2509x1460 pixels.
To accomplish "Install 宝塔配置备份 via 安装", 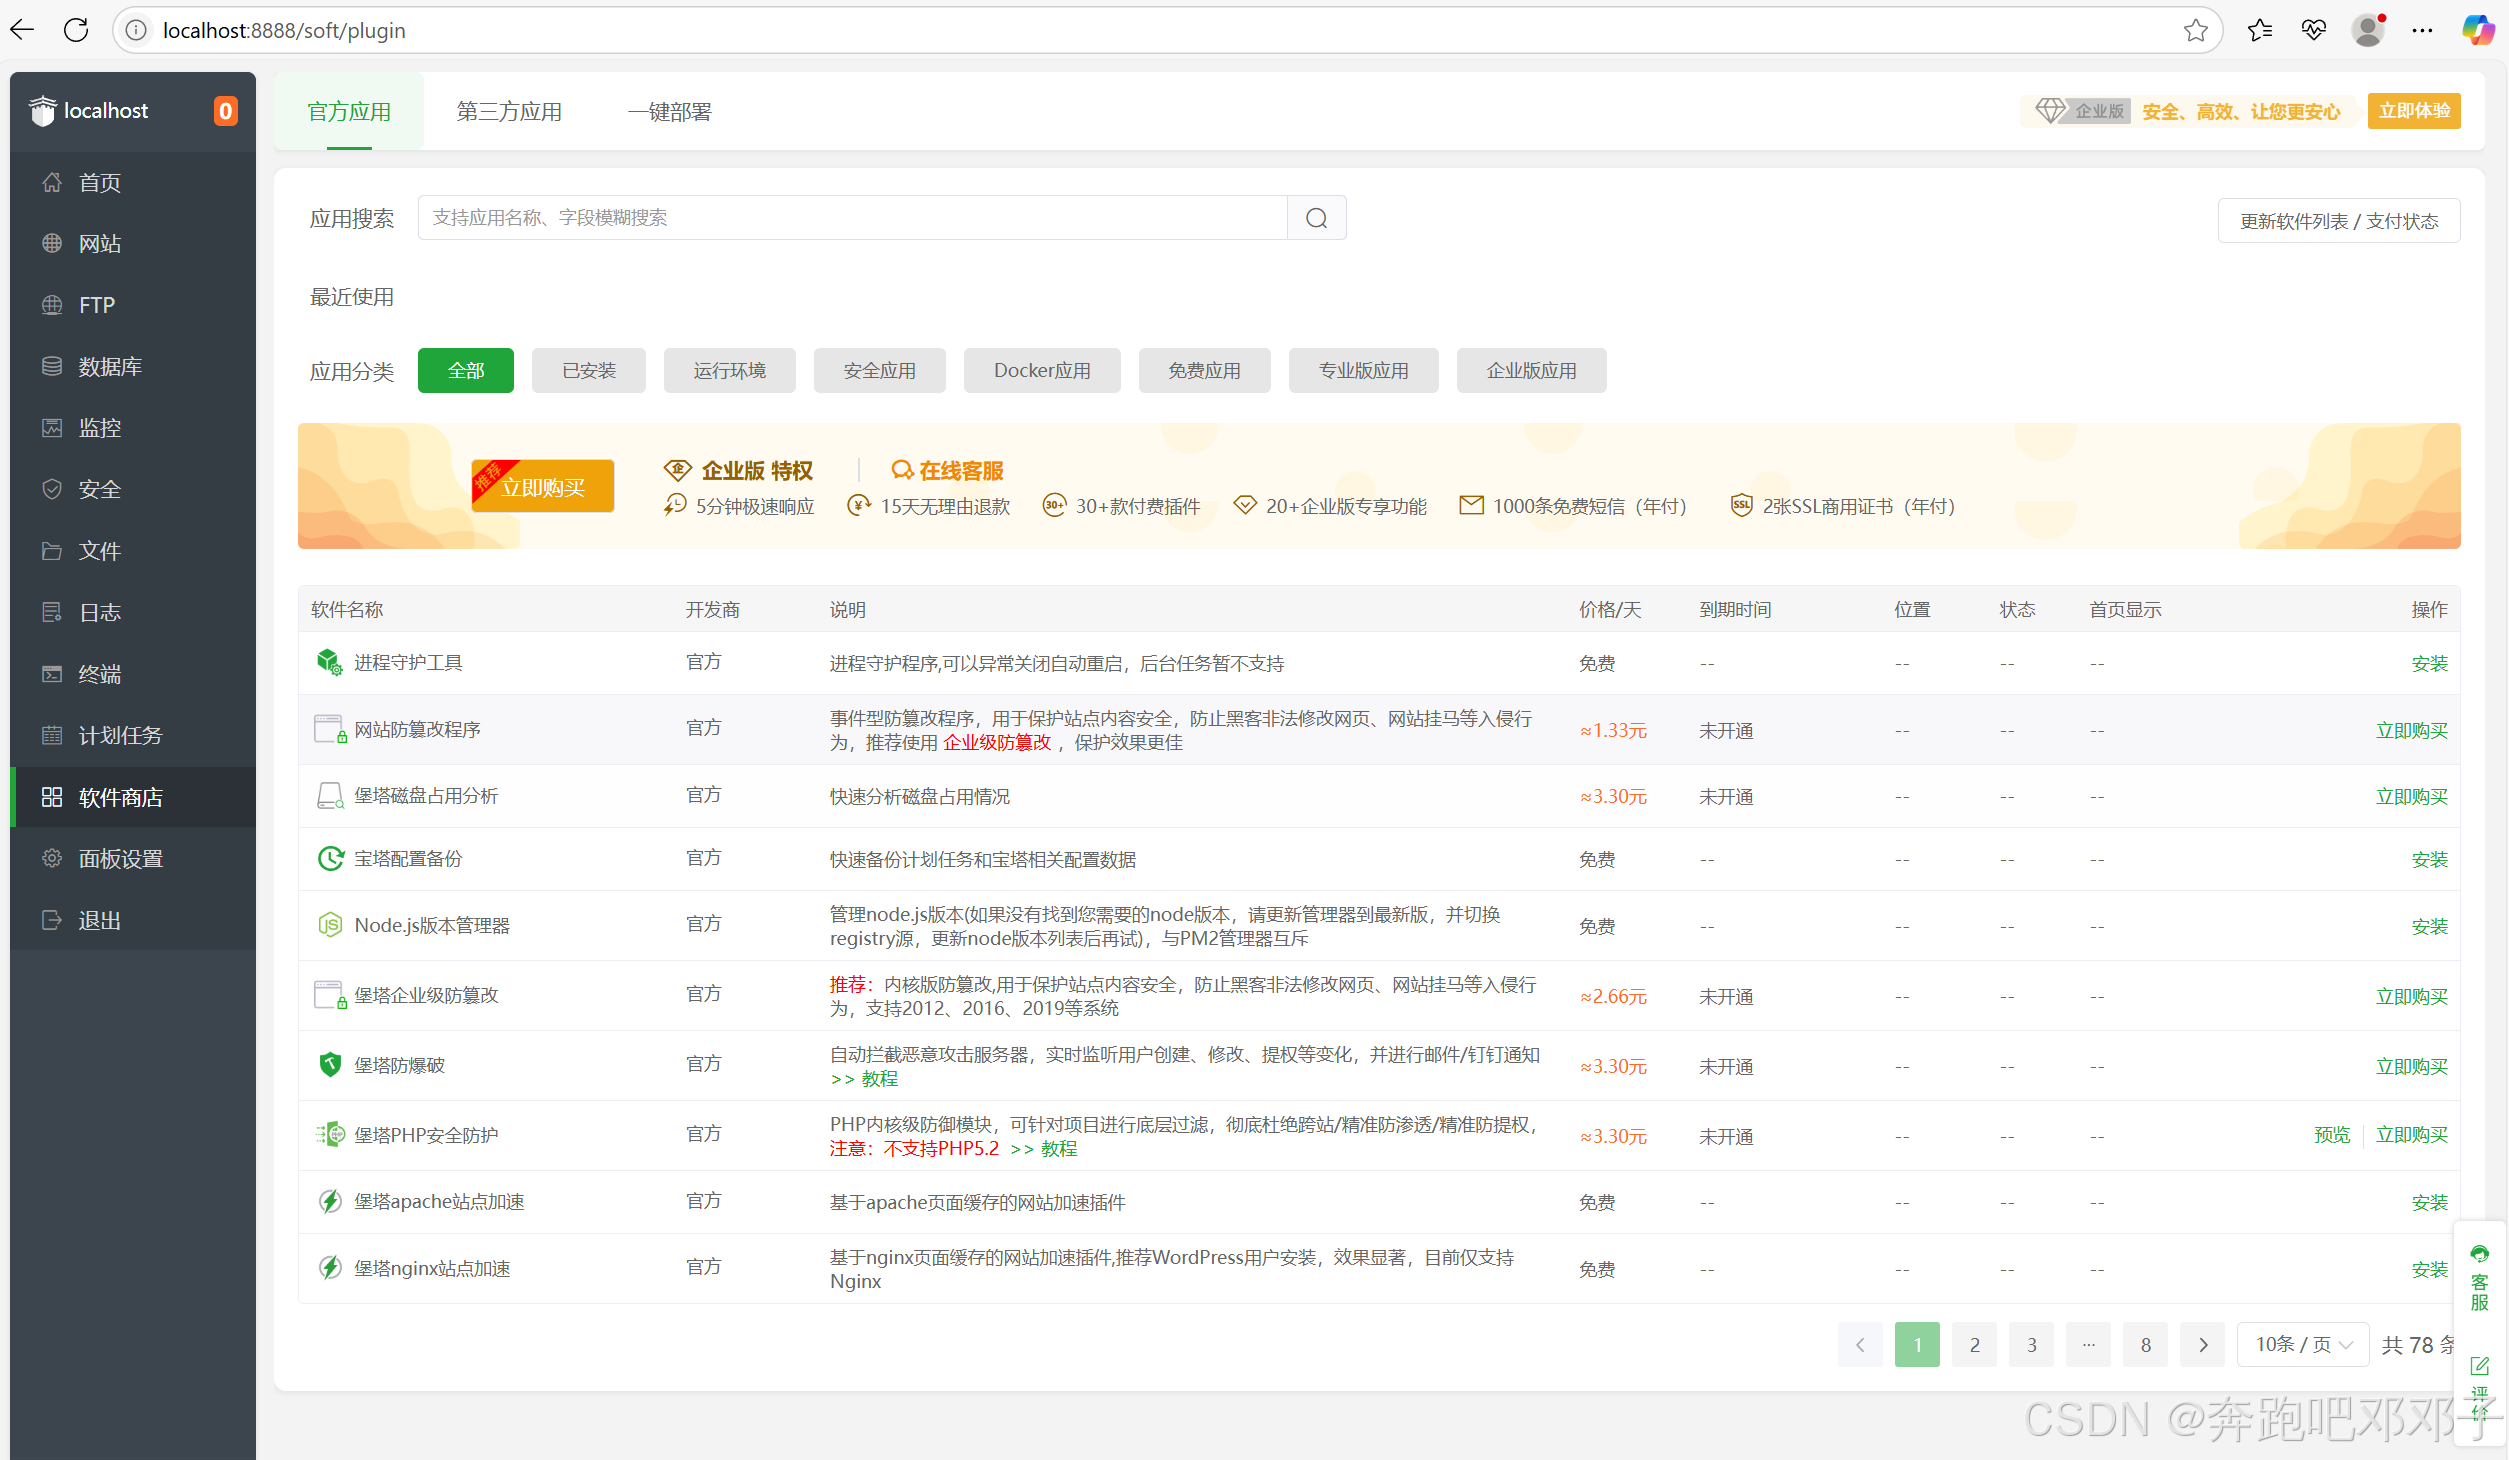I will pyautogui.click(x=2429, y=859).
